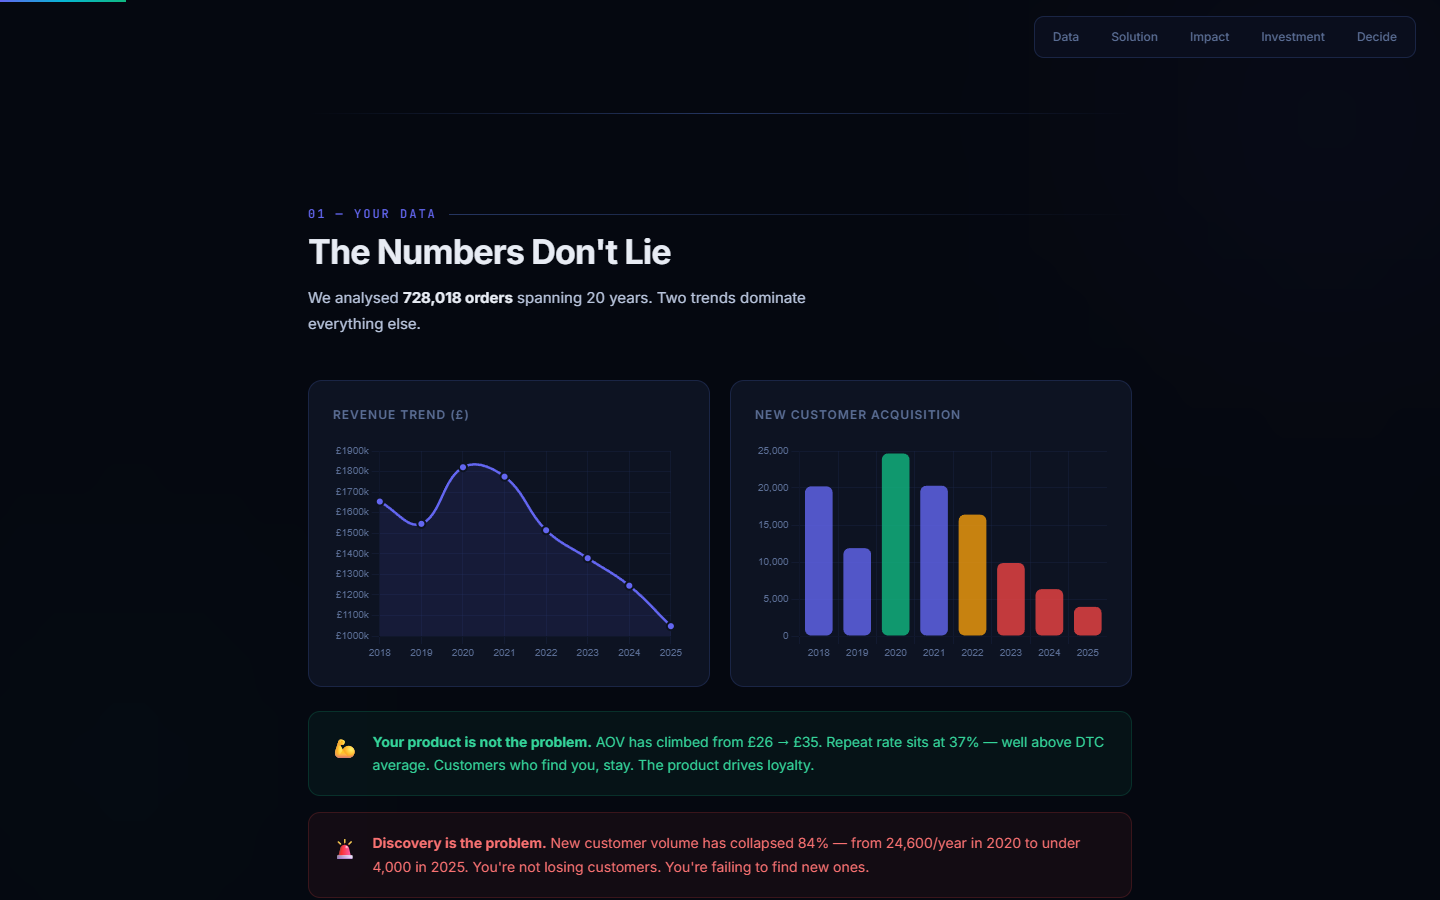1440x900 pixels.
Task: Jump to the Impact section
Action: [x=1209, y=37]
